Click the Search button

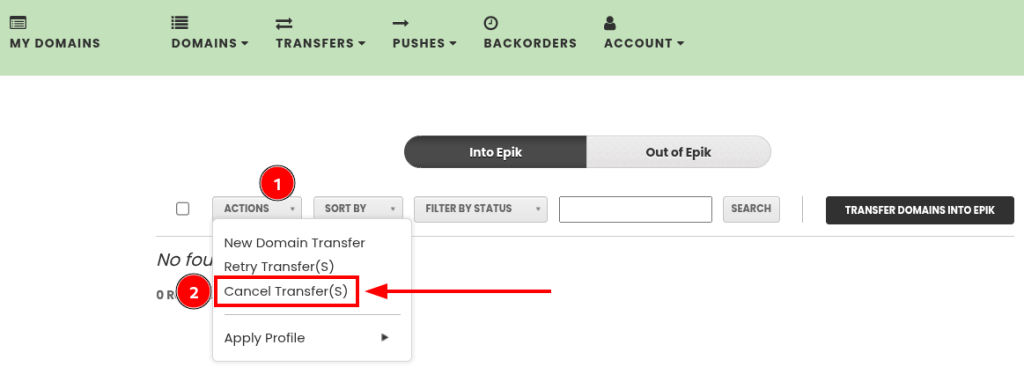point(751,209)
